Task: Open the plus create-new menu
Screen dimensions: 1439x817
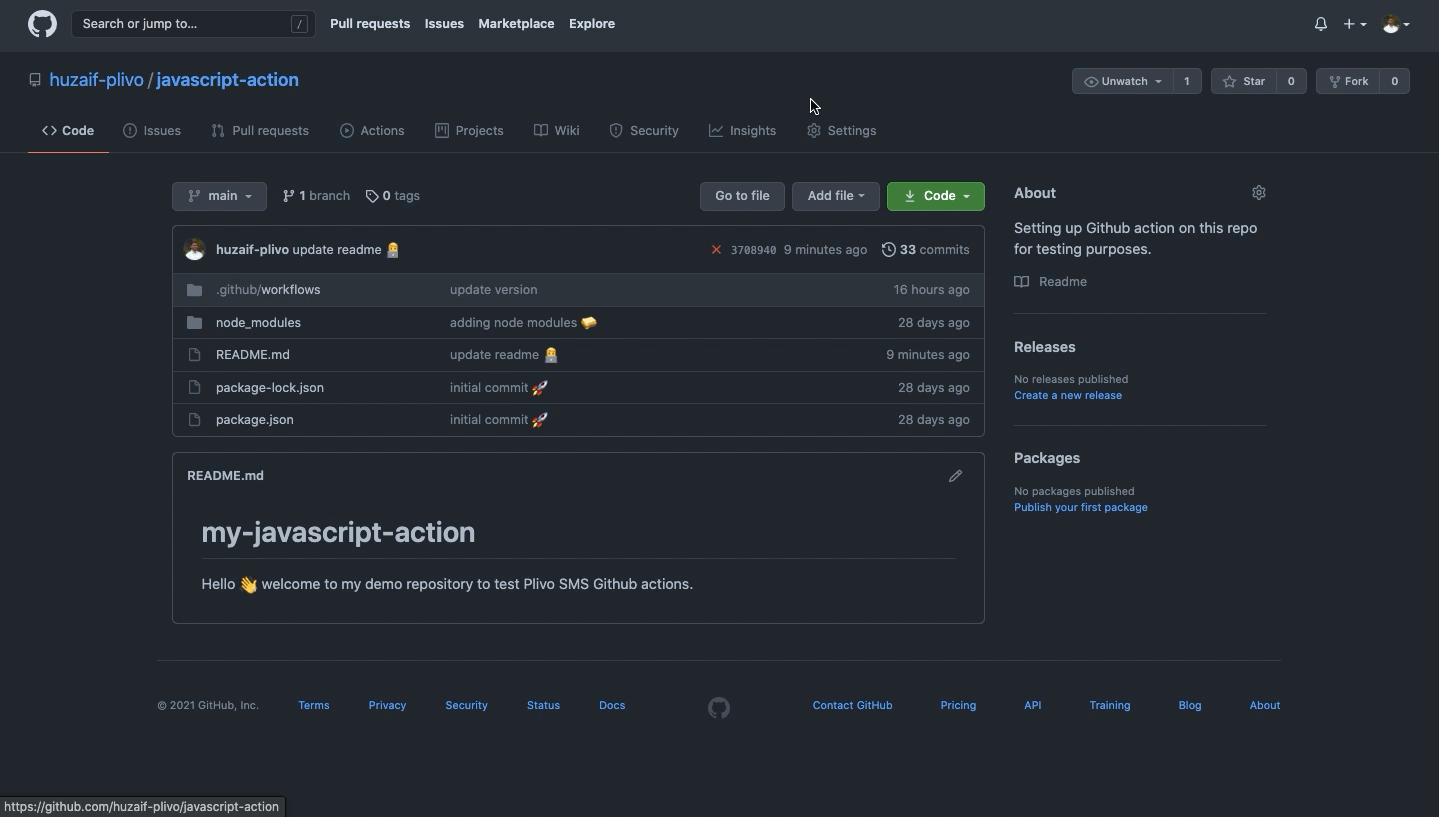Action: click(x=1354, y=24)
